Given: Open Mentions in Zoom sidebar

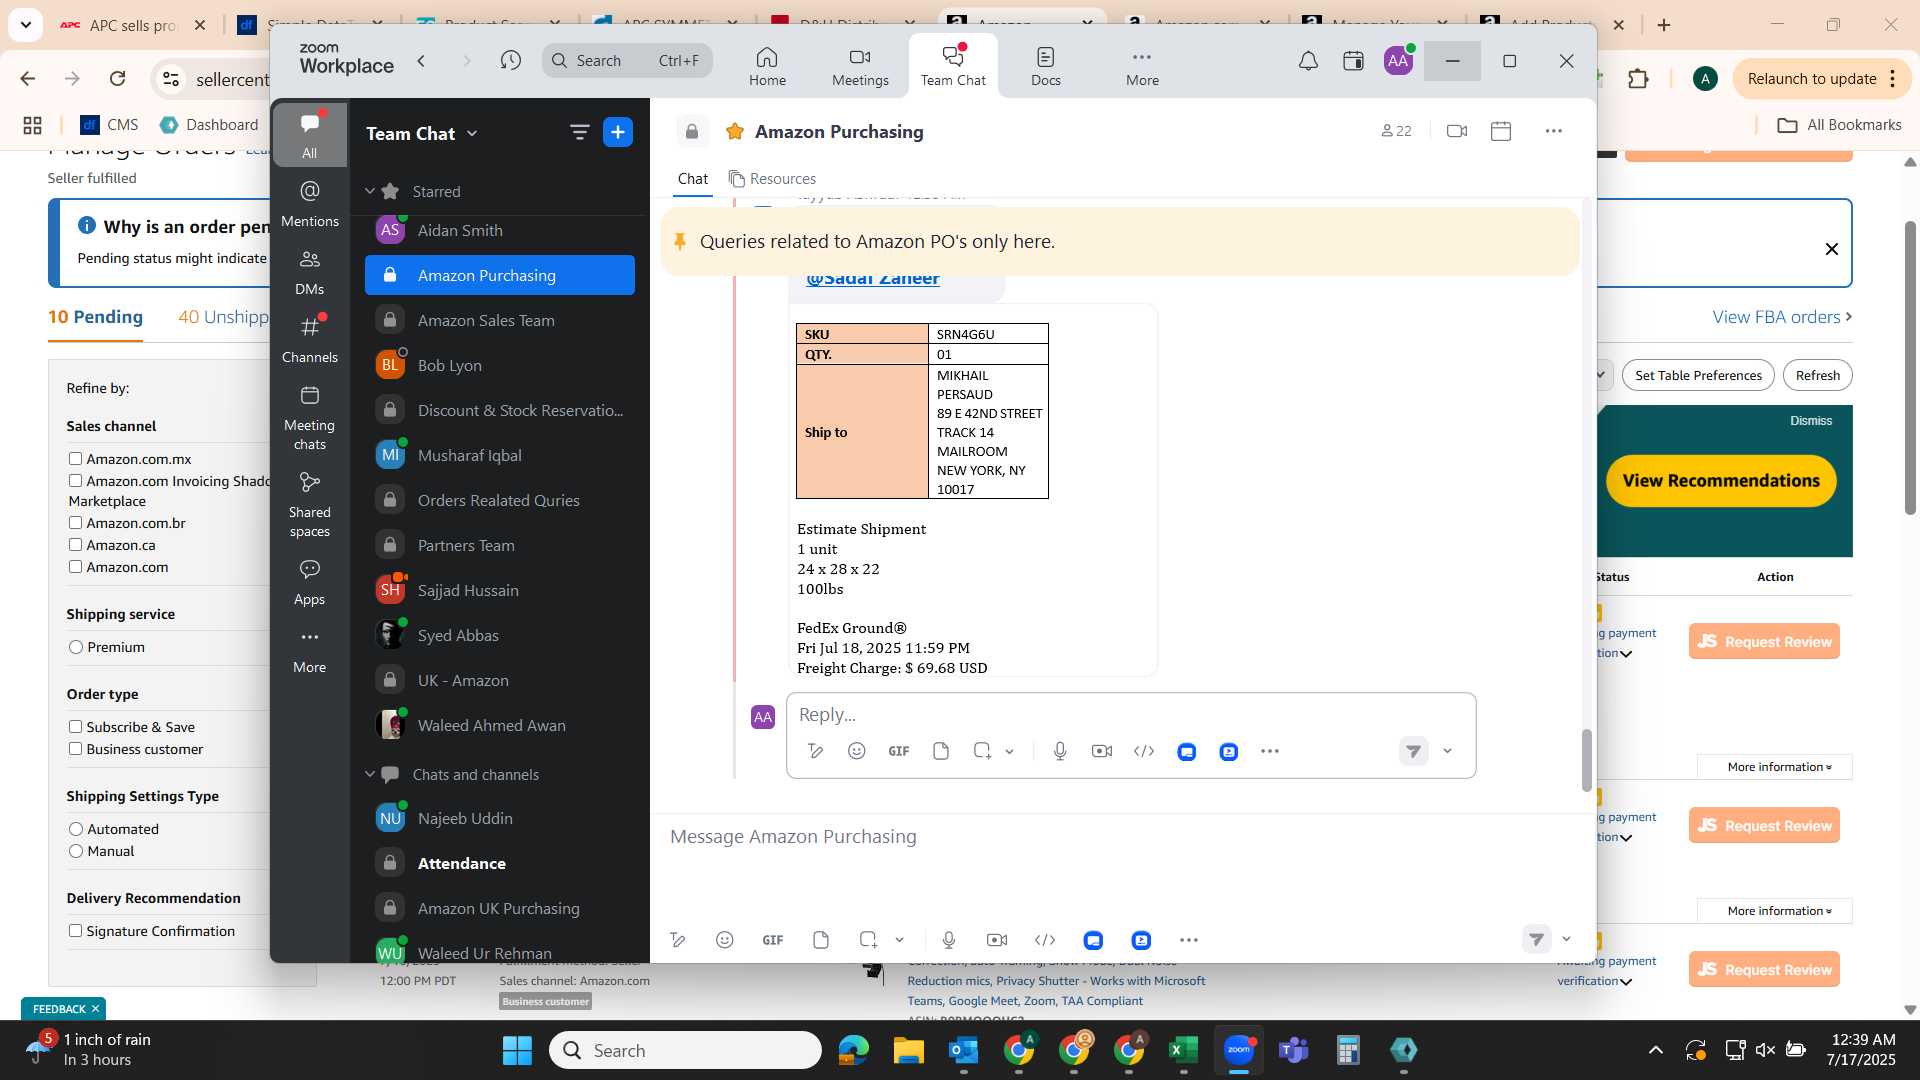Looking at the screenshot, I should [x=310, y=204].
